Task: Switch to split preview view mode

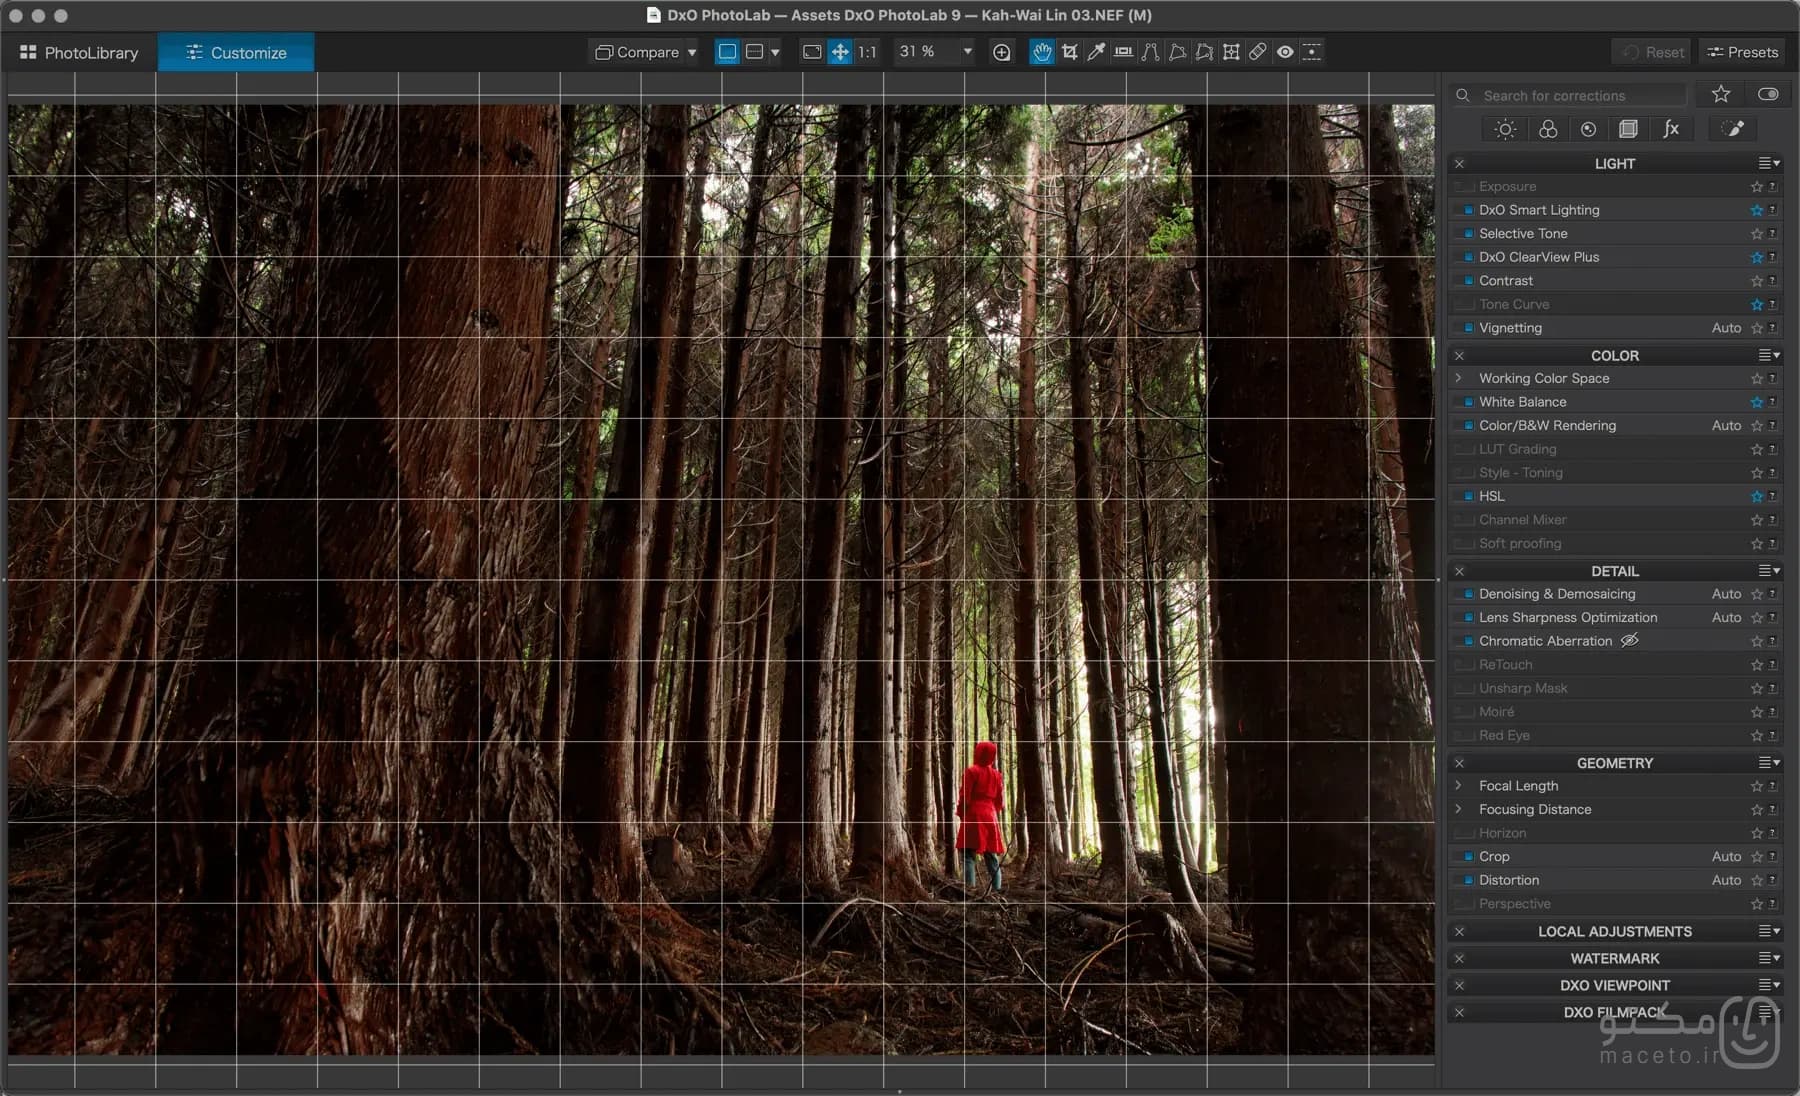Action: (755, 52)
